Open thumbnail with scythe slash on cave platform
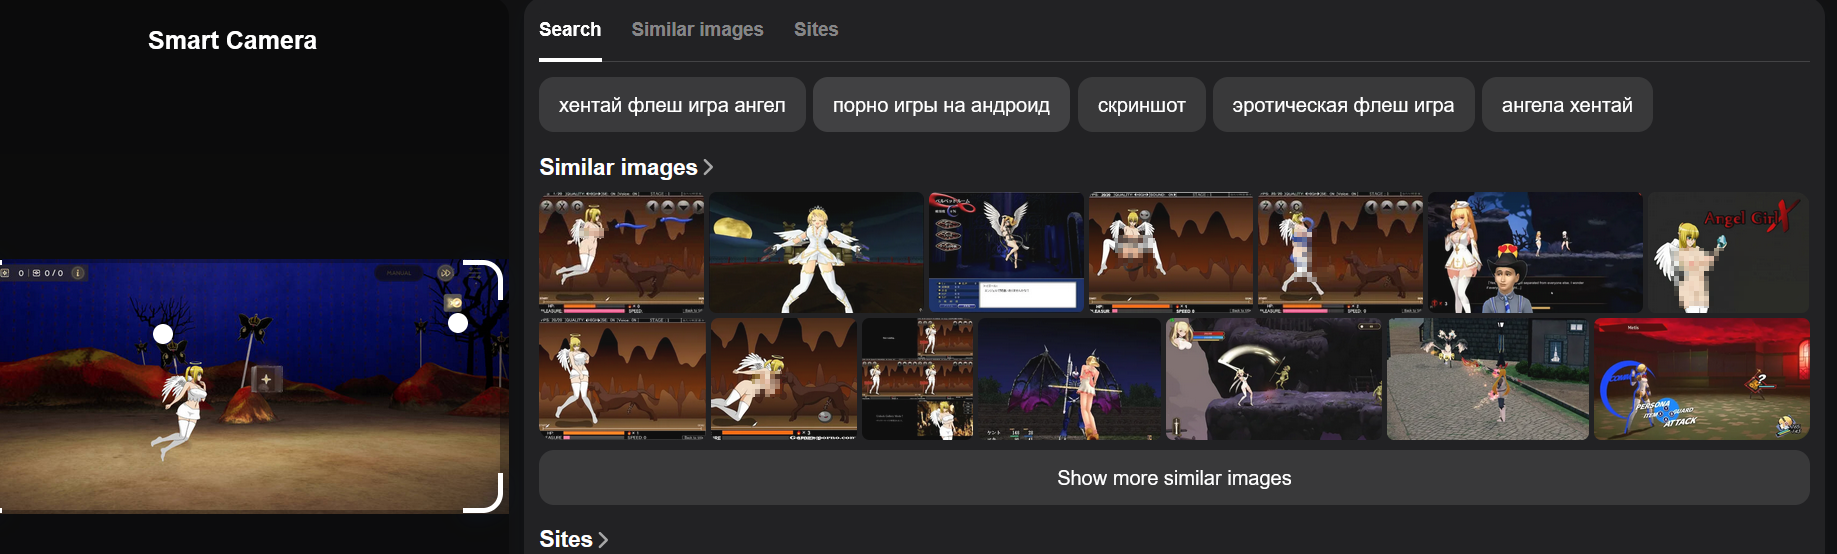The image size is (1837, 554). (x=1274, y=379)
